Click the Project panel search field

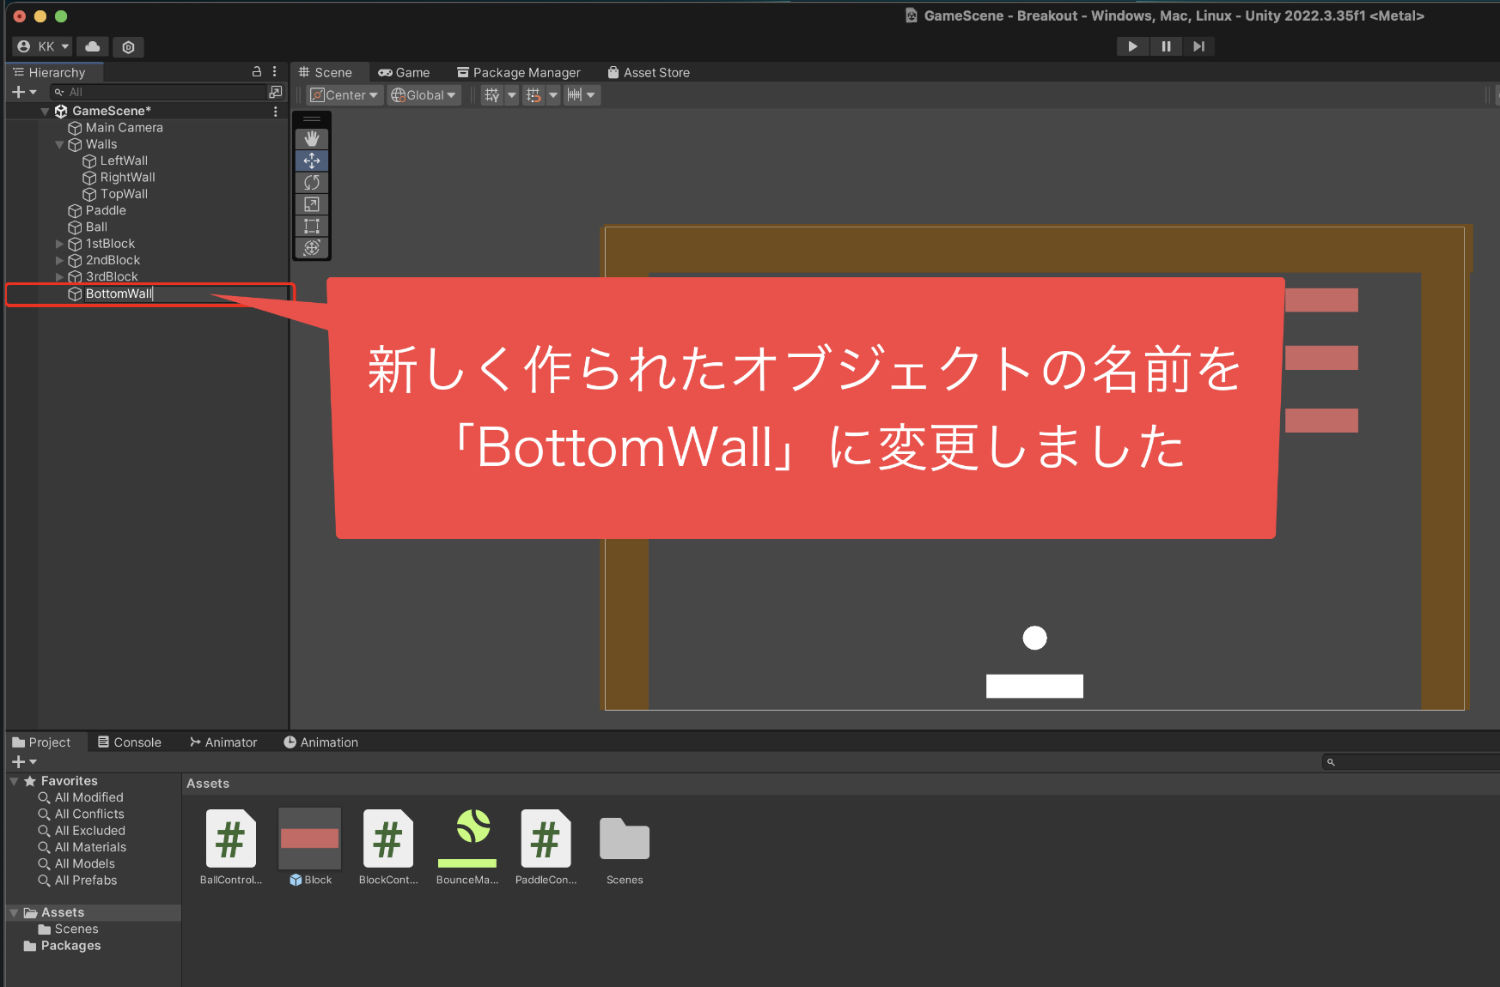(x=1410, y=762)
